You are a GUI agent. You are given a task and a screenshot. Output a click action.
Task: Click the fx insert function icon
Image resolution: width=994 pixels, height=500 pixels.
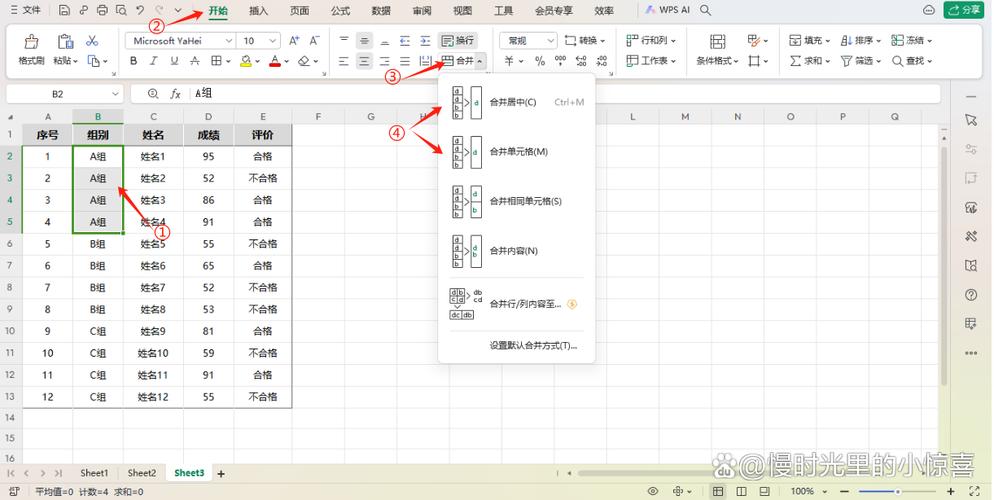coord(176,94)
